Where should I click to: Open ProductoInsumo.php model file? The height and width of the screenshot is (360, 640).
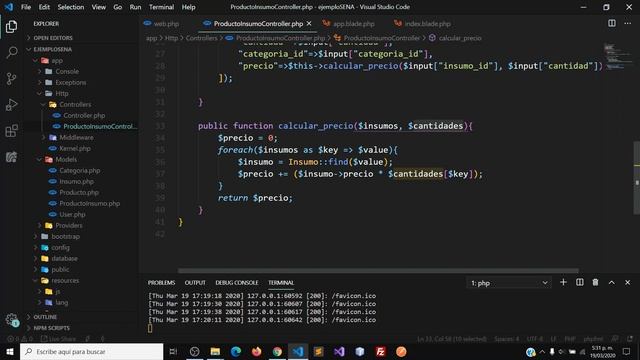pyautogui.click(x=81, y=203)
